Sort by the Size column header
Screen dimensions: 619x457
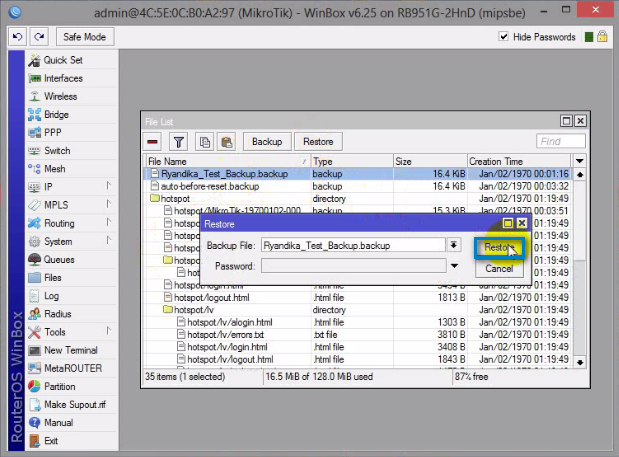coord(430,161)
